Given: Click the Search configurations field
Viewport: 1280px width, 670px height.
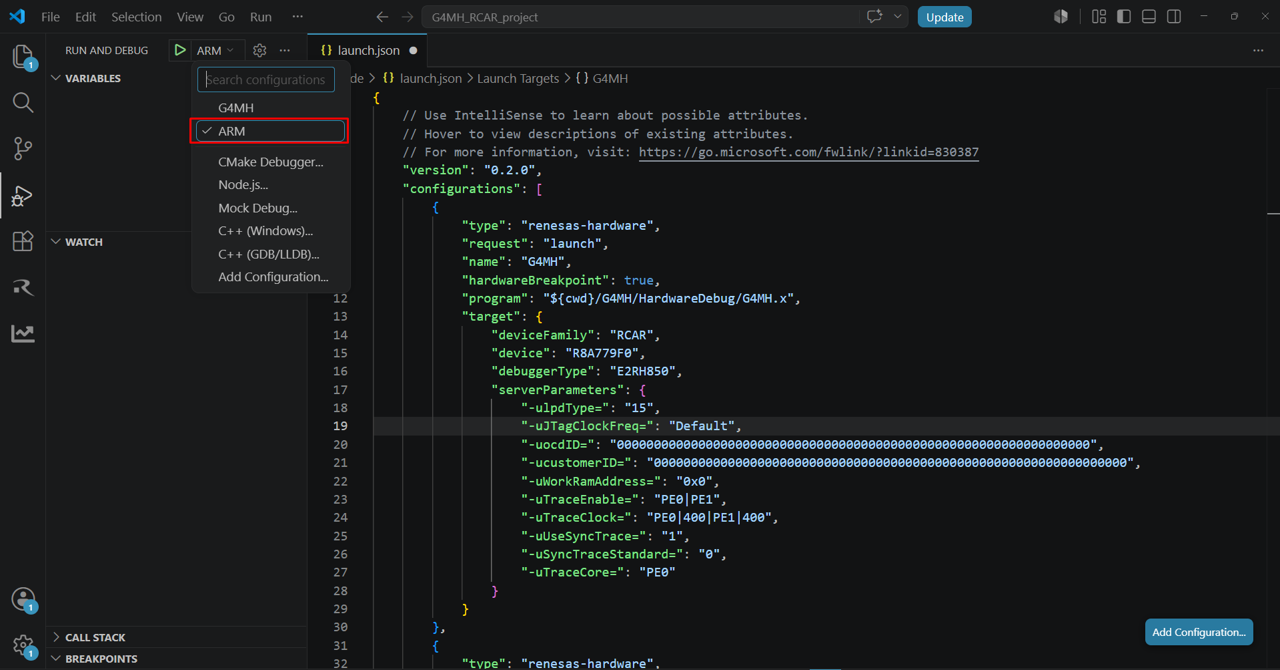Looking at the screenshot, I should (x=266, y=79).
